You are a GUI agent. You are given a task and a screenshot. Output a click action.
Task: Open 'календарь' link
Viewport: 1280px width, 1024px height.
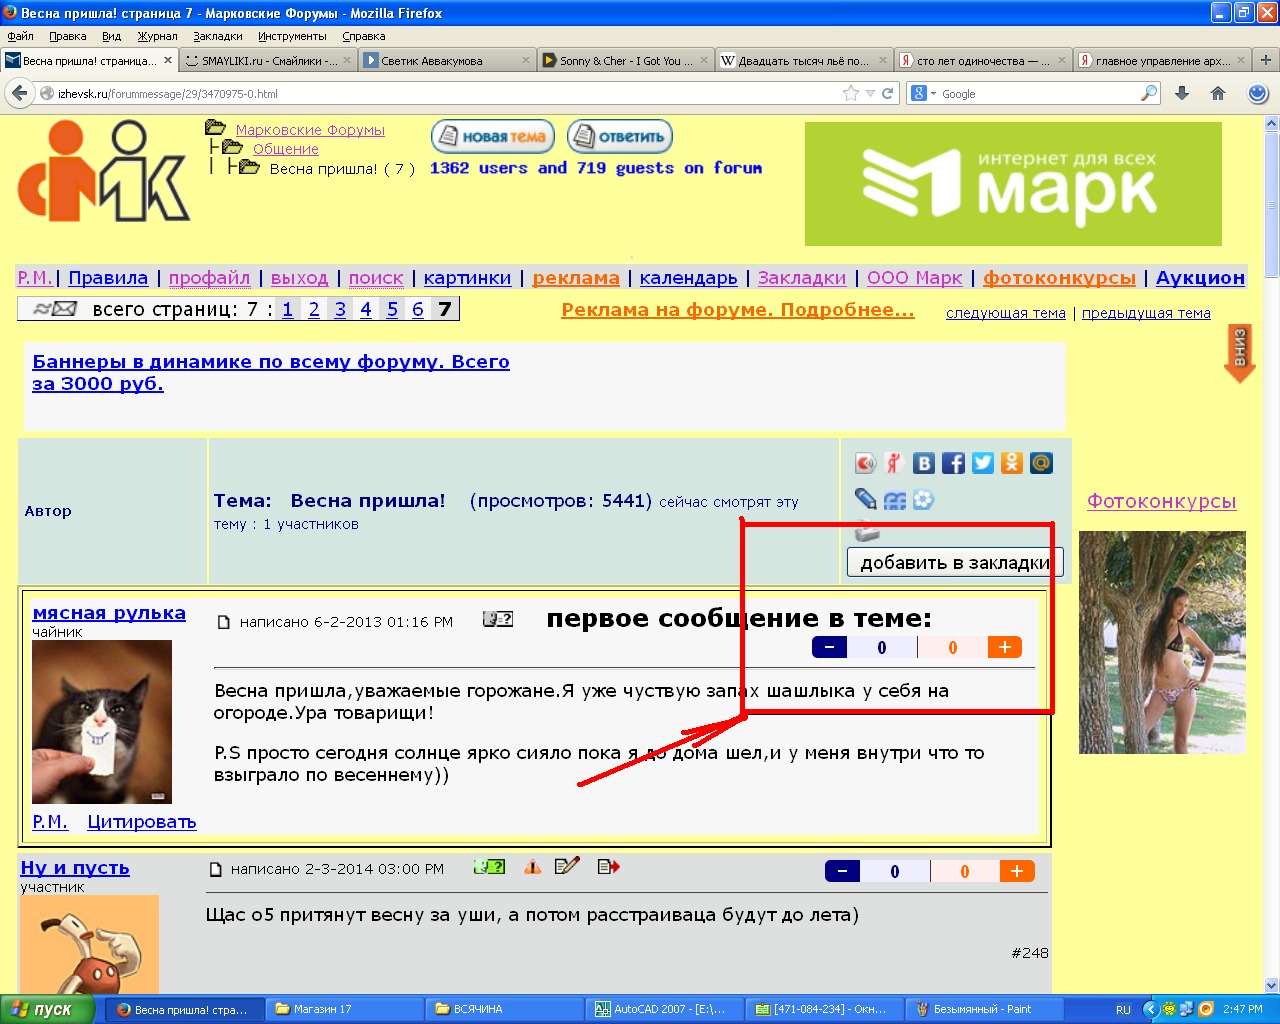[688, 278]
